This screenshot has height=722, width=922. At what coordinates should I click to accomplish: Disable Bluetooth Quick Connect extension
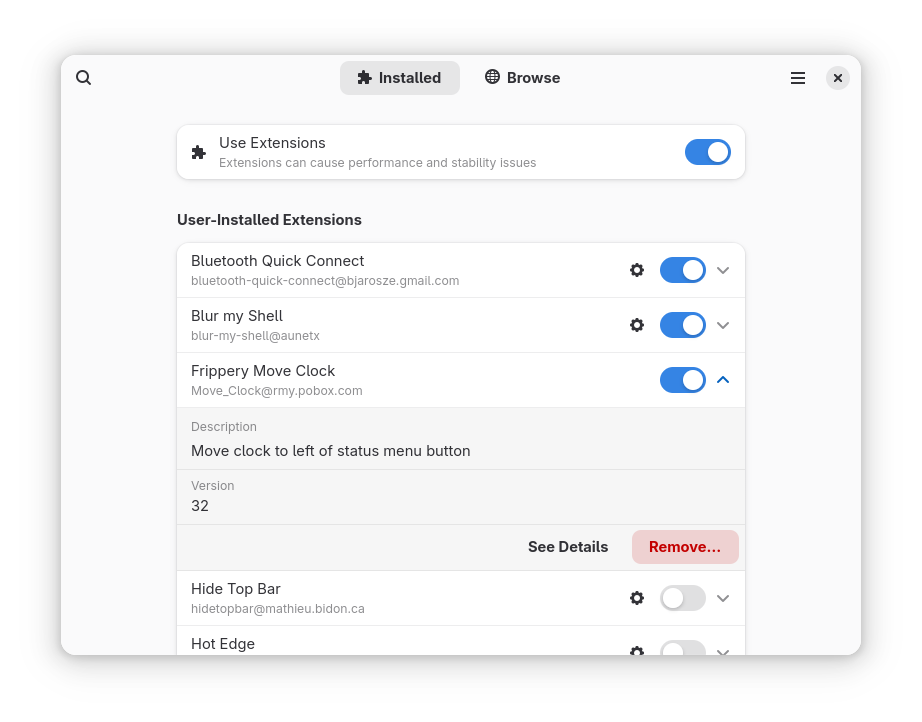[x=682, y=270]
